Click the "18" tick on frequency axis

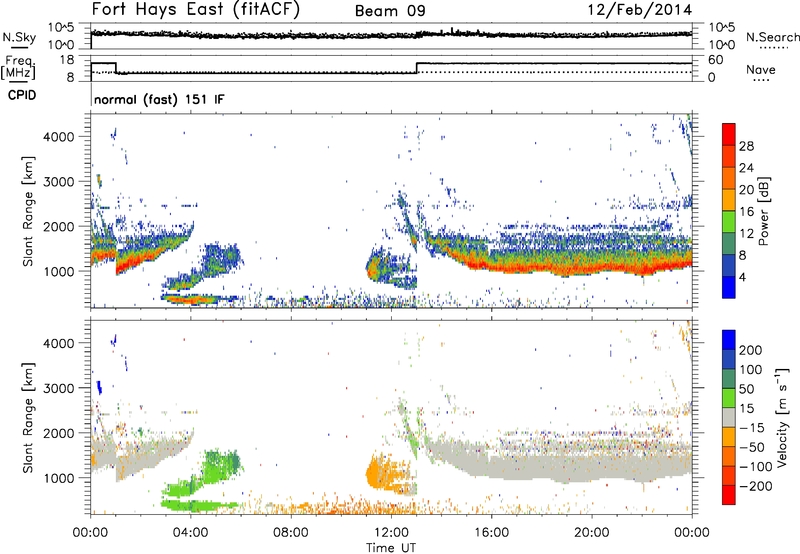(66, 60)
